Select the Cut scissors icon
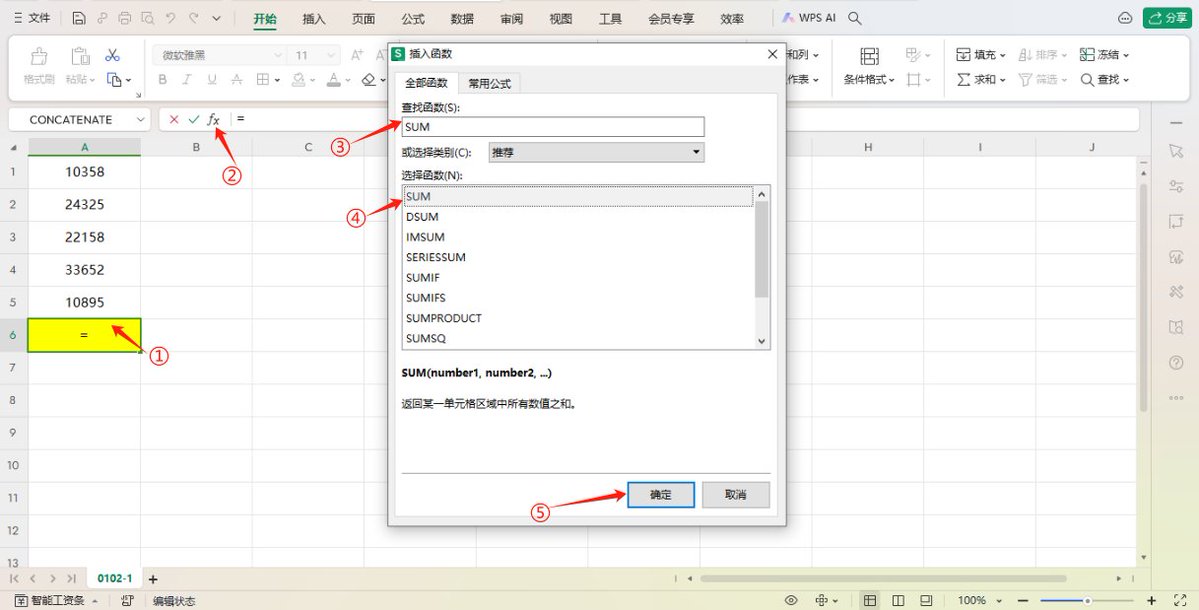This screenshot has height=610, width=1199. 112,55
